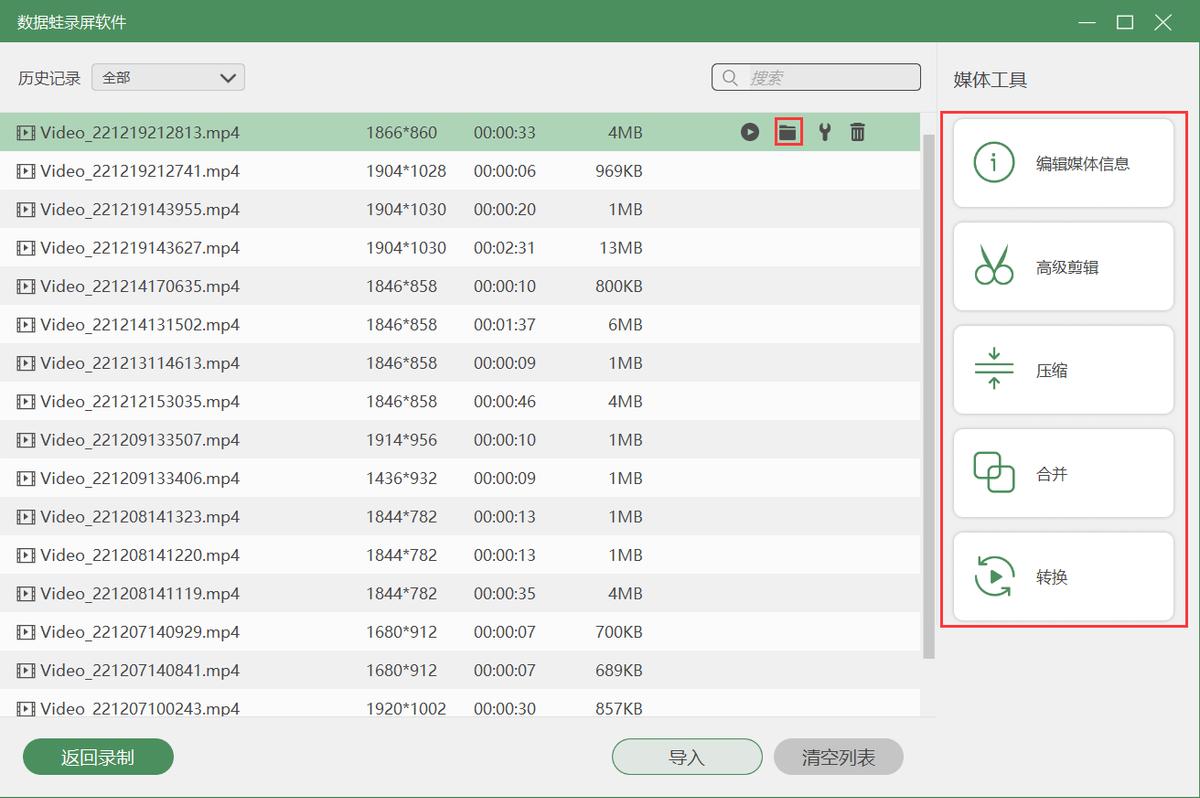Open the 编辑媒体信息 info tool
The image size is (1200, 798).
(x=1062, y=162)
